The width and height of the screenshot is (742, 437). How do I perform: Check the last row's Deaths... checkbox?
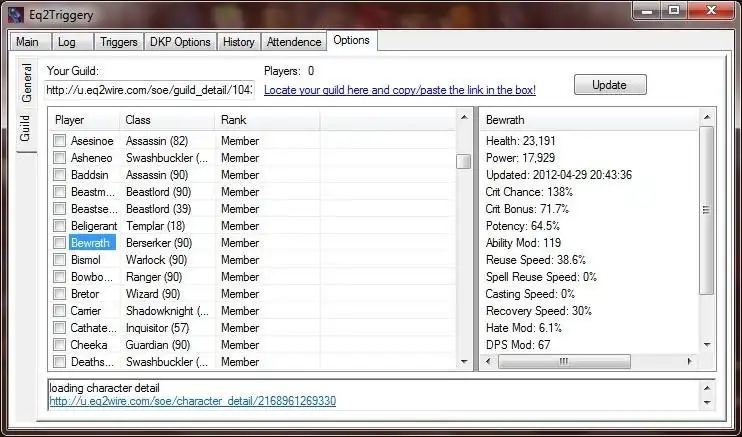pos(60,362)
